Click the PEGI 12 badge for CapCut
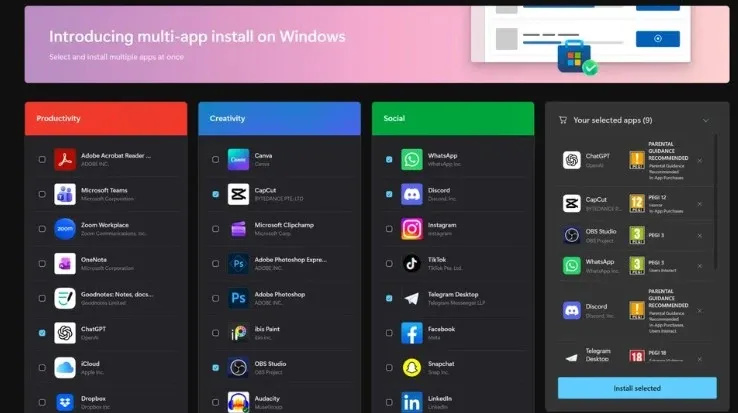The width and height of the screenshot is (738, 413). 637,204
